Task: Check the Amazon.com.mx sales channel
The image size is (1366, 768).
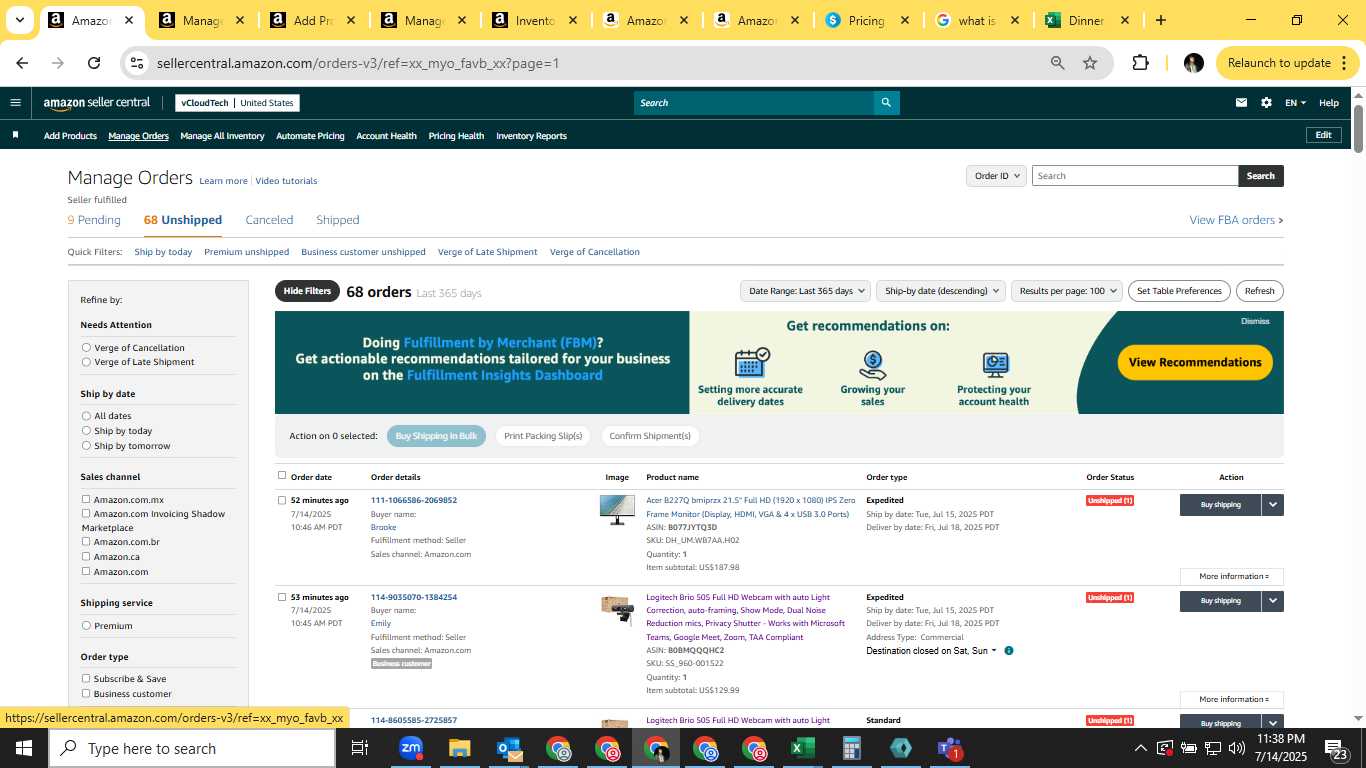Action: tap(86, 499)
